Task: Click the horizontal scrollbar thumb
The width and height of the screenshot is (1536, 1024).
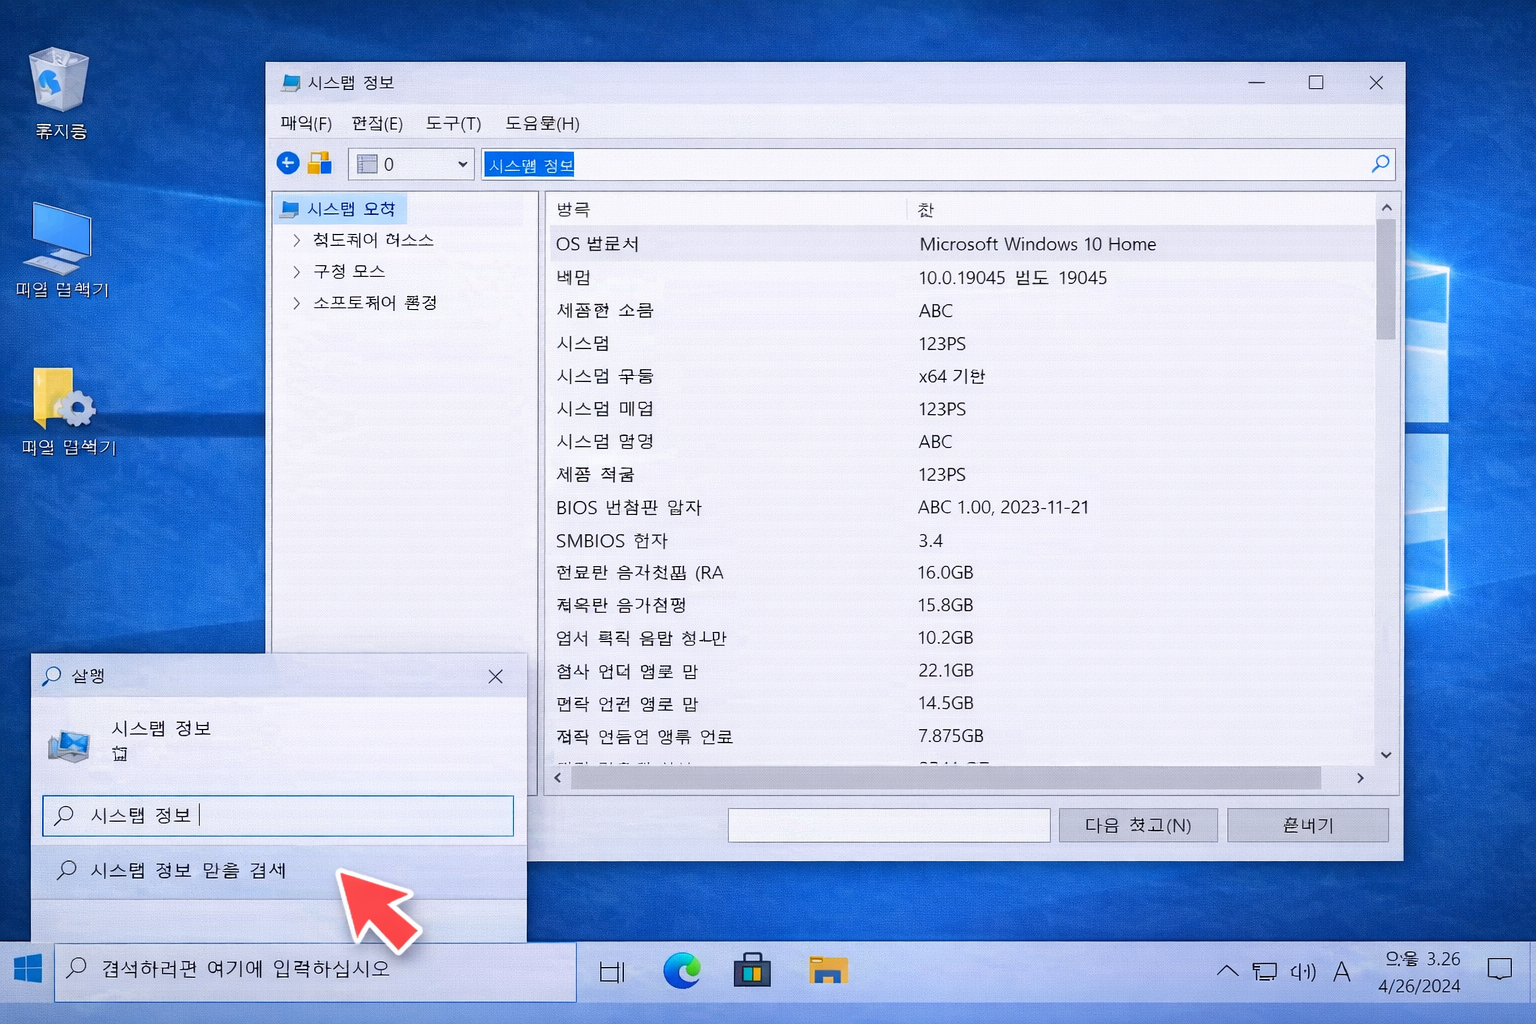Action: pyautogui.click(x=945, y=777)
